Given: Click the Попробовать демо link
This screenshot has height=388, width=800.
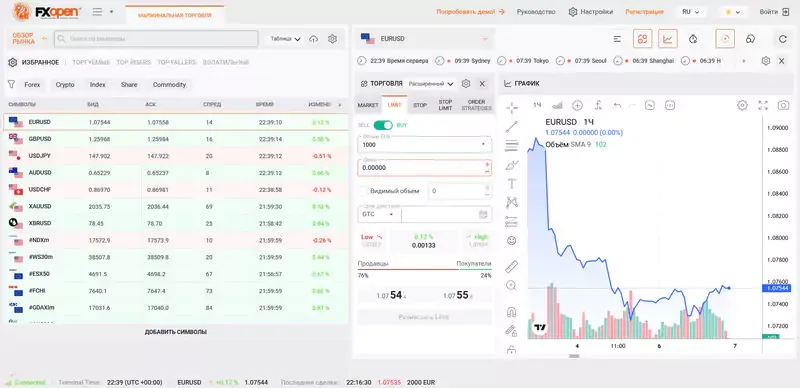Looking at the screenshot, I should 470,12.
